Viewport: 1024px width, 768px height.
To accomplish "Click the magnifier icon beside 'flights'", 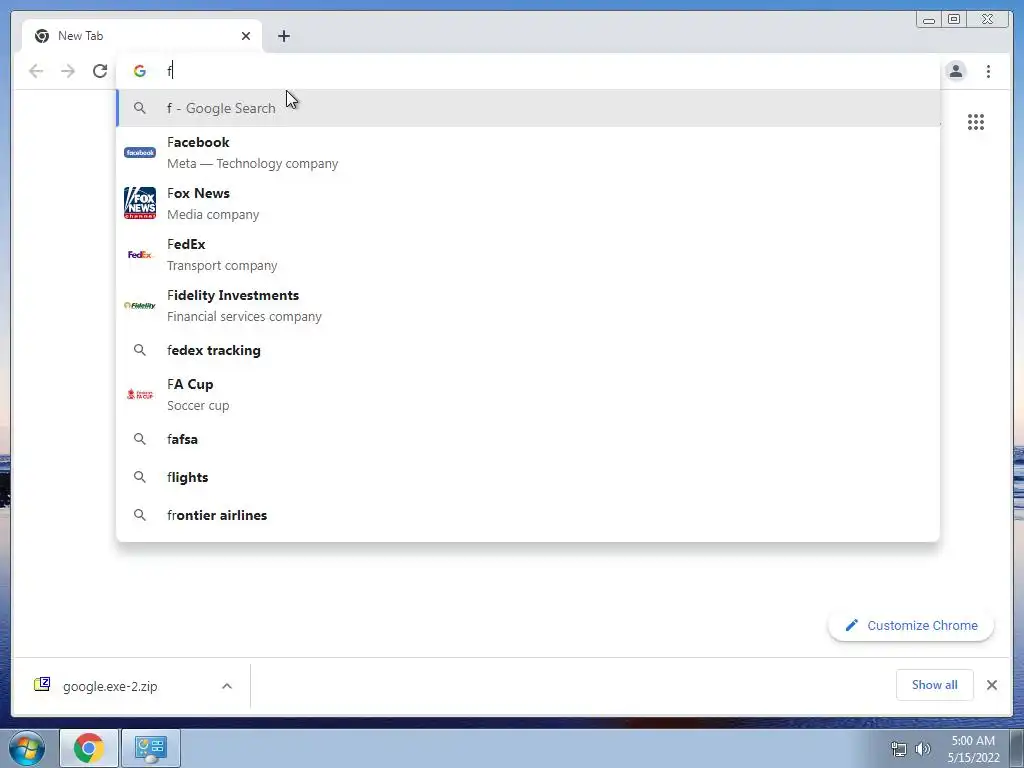I will pos(140,477).
